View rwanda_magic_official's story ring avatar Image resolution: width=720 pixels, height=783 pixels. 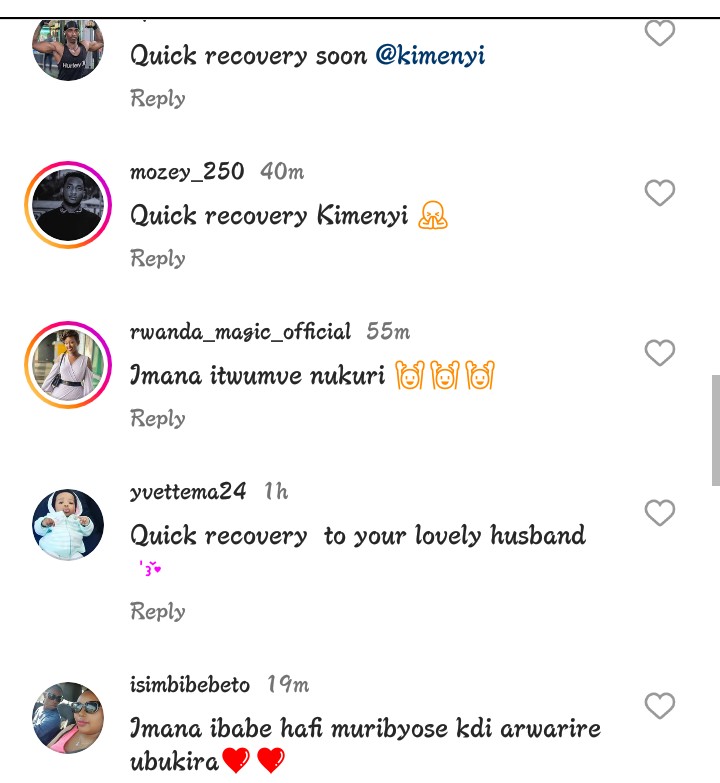(x=68, y=365)
